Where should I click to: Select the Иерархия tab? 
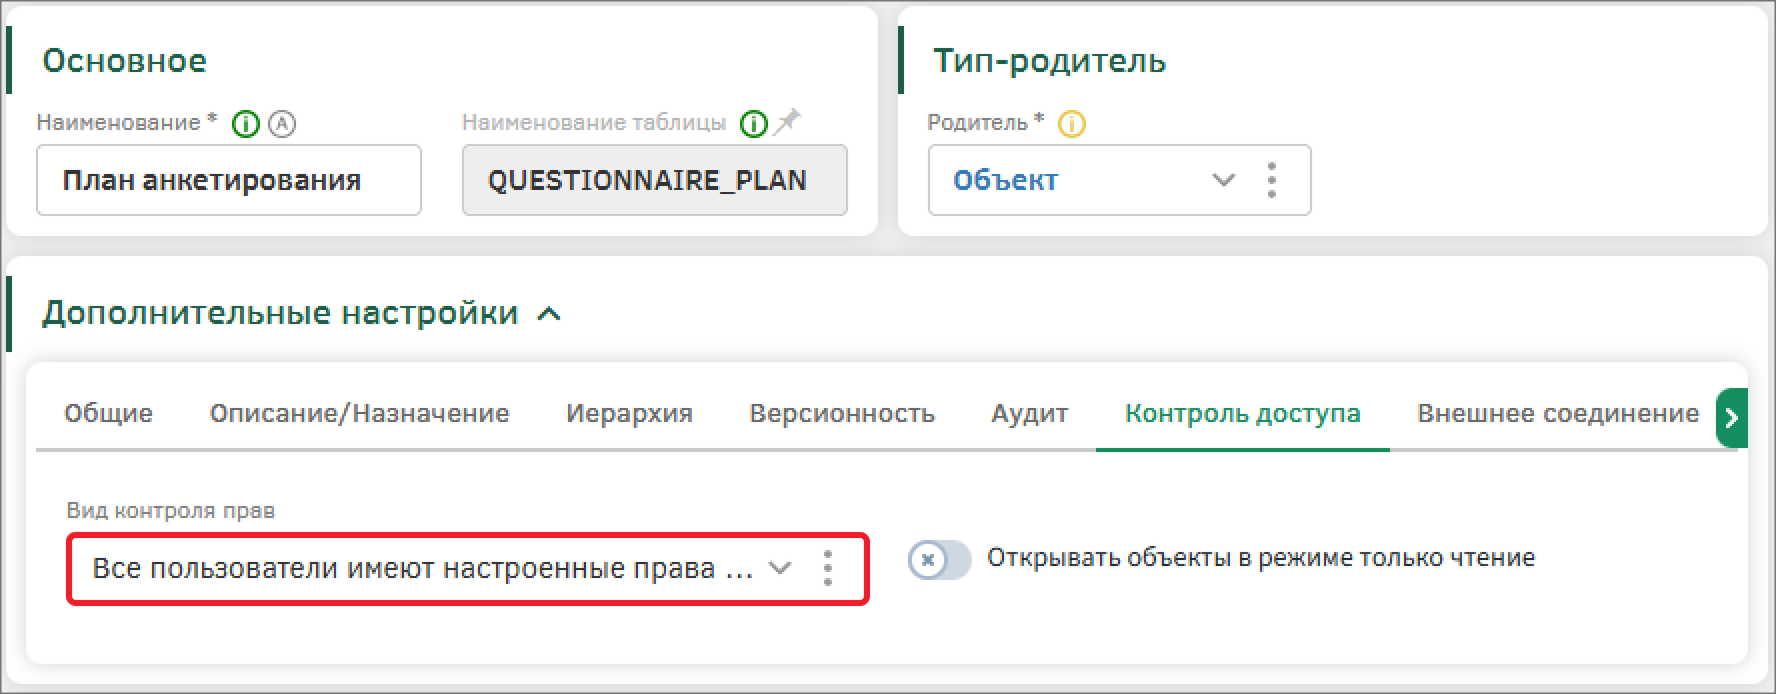[629, 414]
